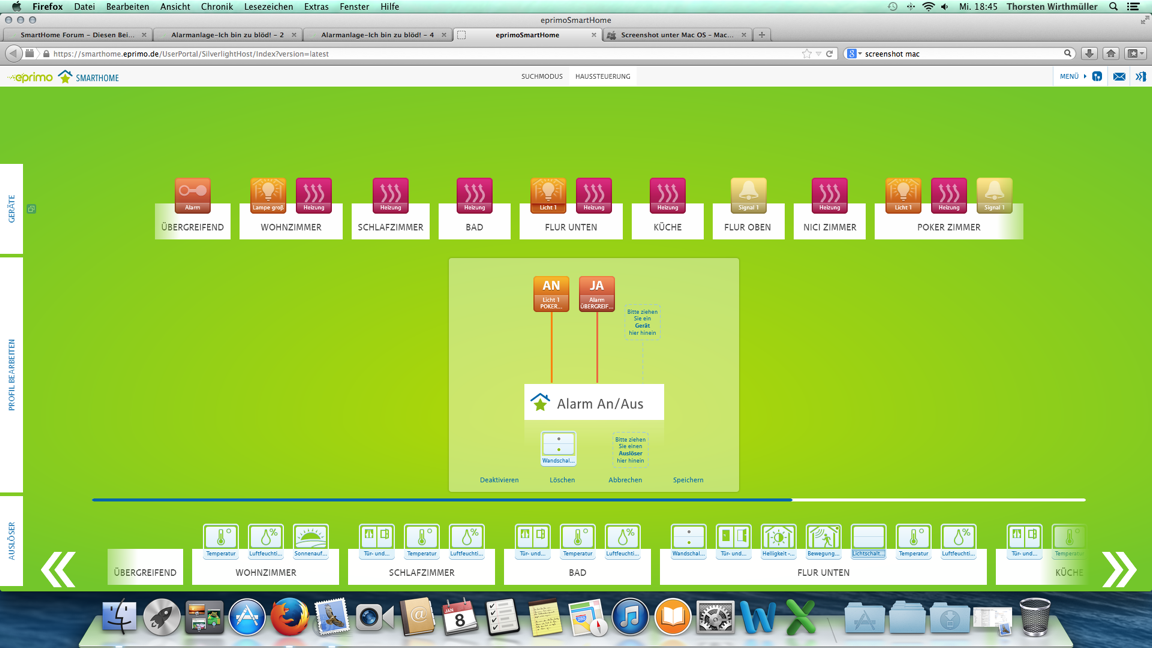Select the Alarm device under Übergreifend

point(192,195)
